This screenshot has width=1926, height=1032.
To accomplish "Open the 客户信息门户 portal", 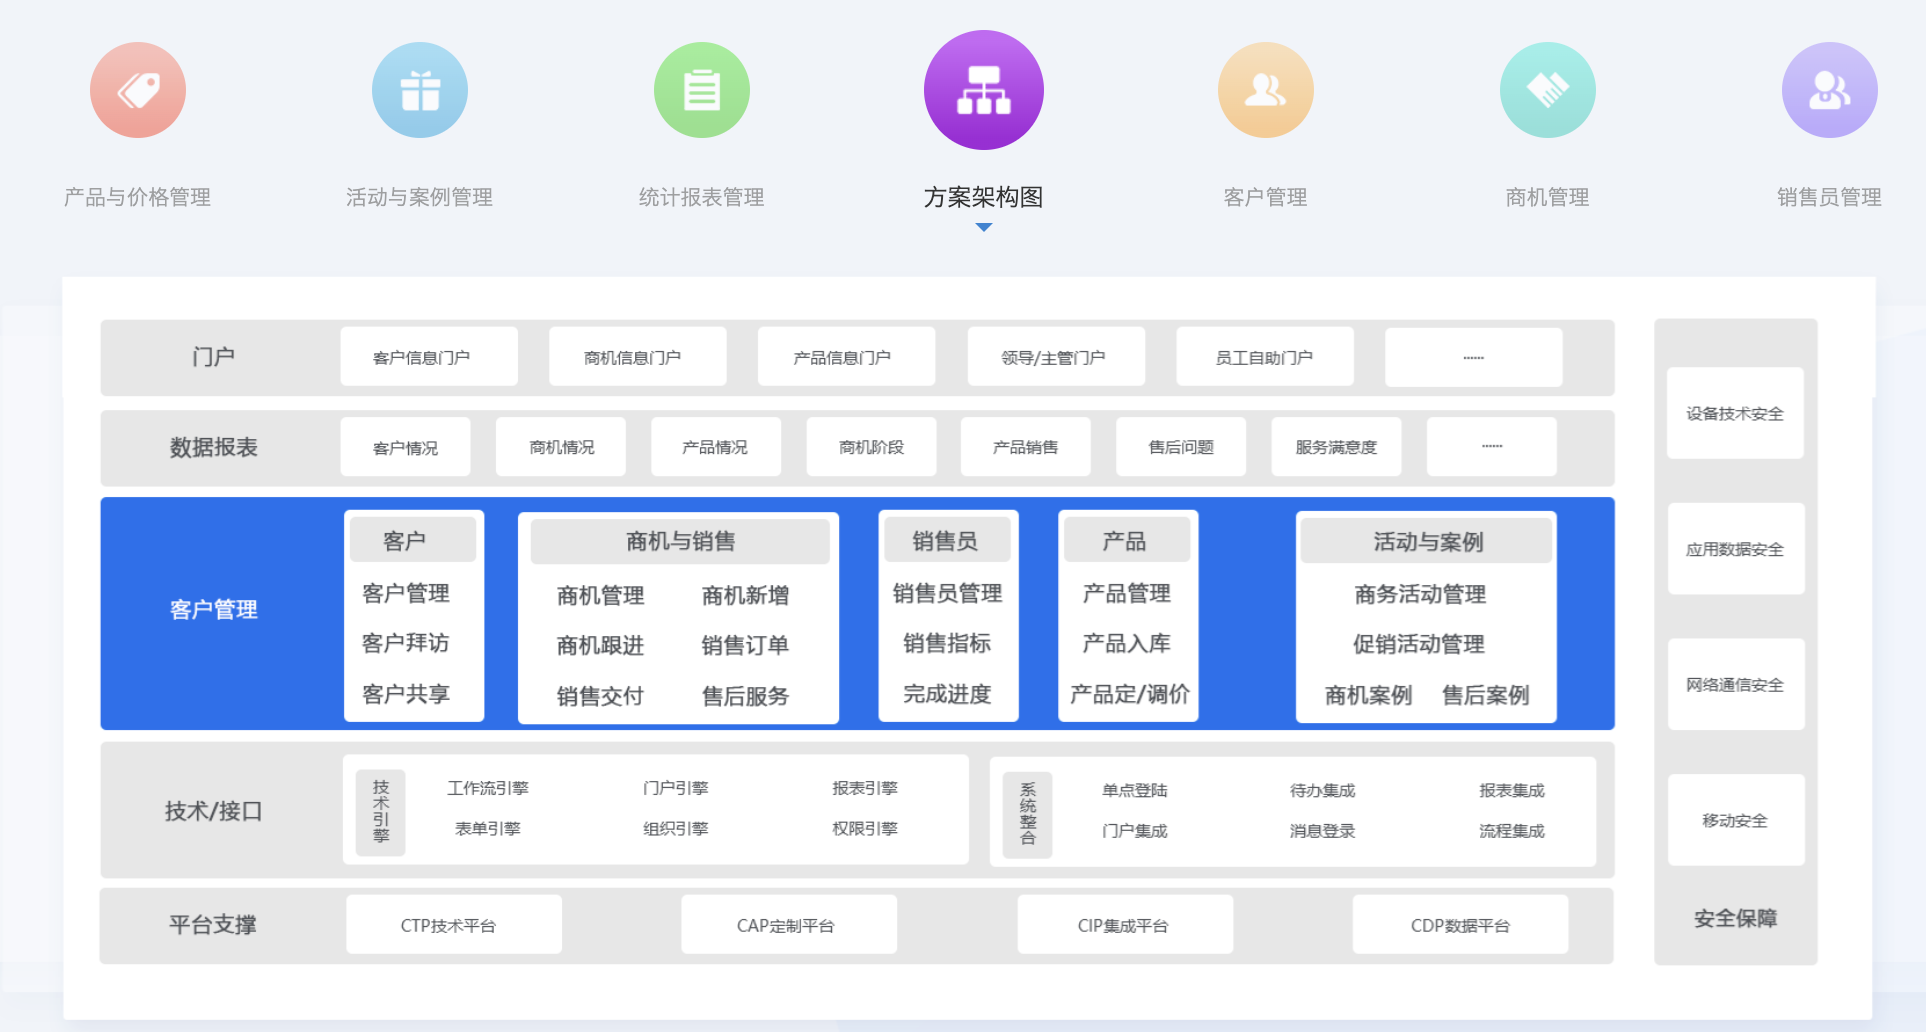I will [x=429, y=356].
